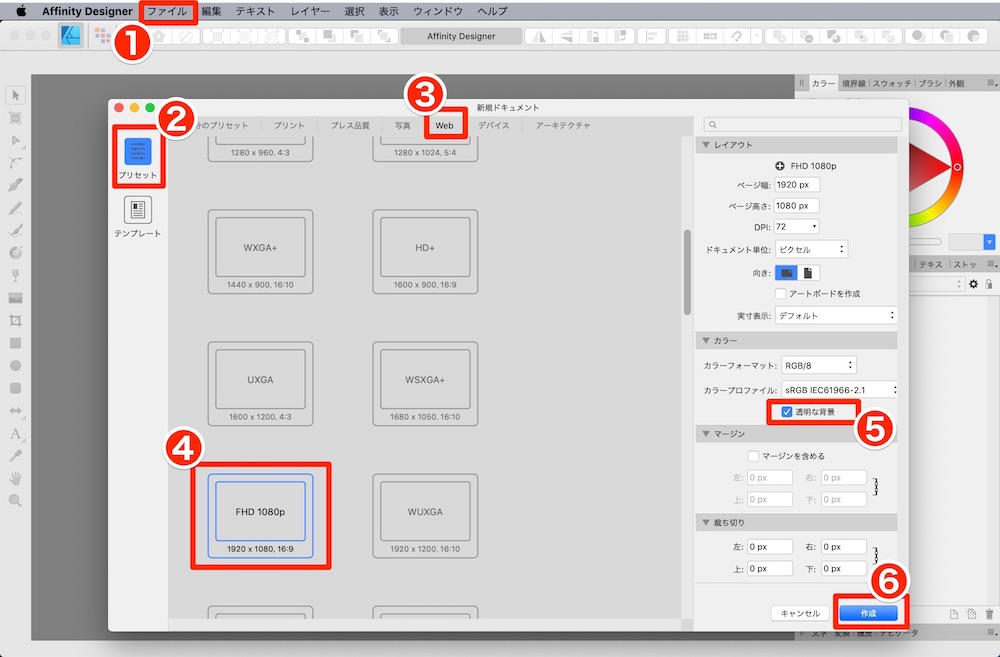Open the Apple menu
1000x657 pixels.
pos(21,11)
